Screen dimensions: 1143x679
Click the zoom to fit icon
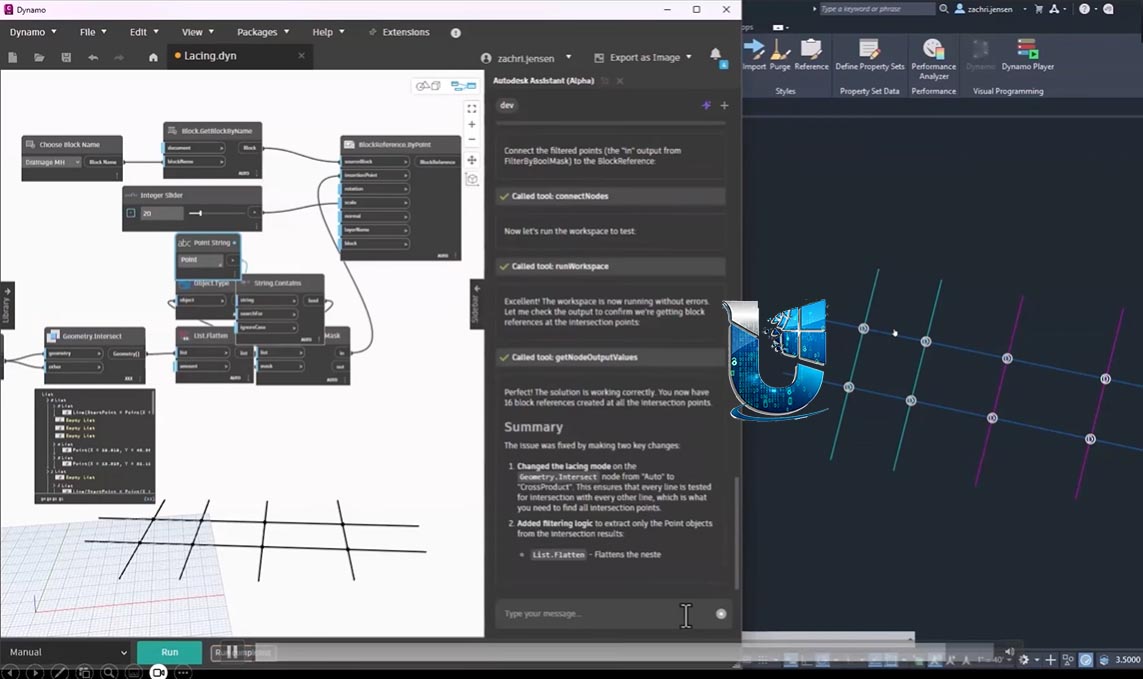[x=472, y=109]
